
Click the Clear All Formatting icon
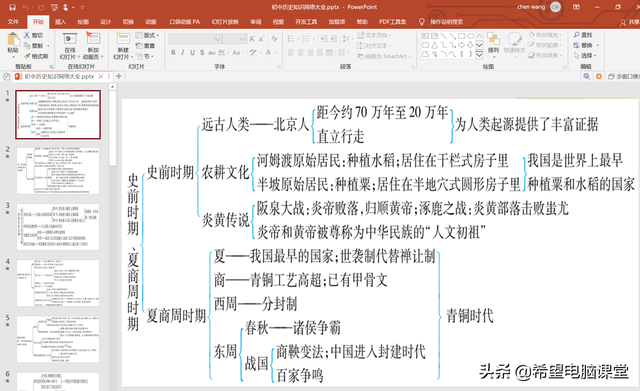tap(274, 39)
